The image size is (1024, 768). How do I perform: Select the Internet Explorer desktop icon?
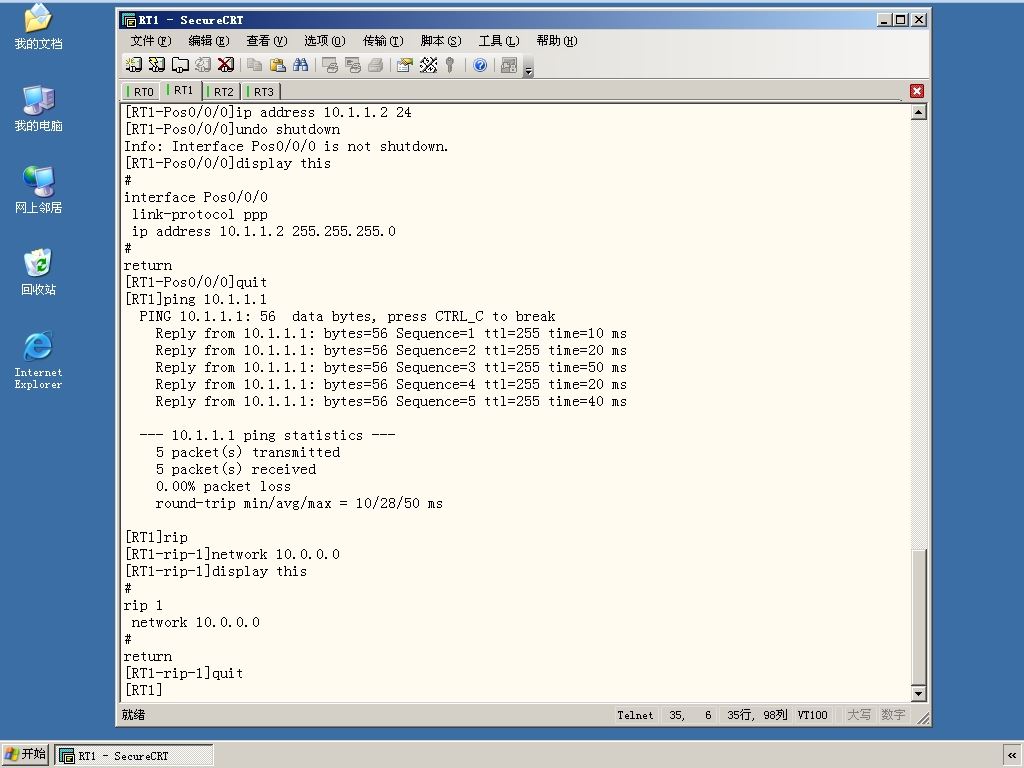39,360
